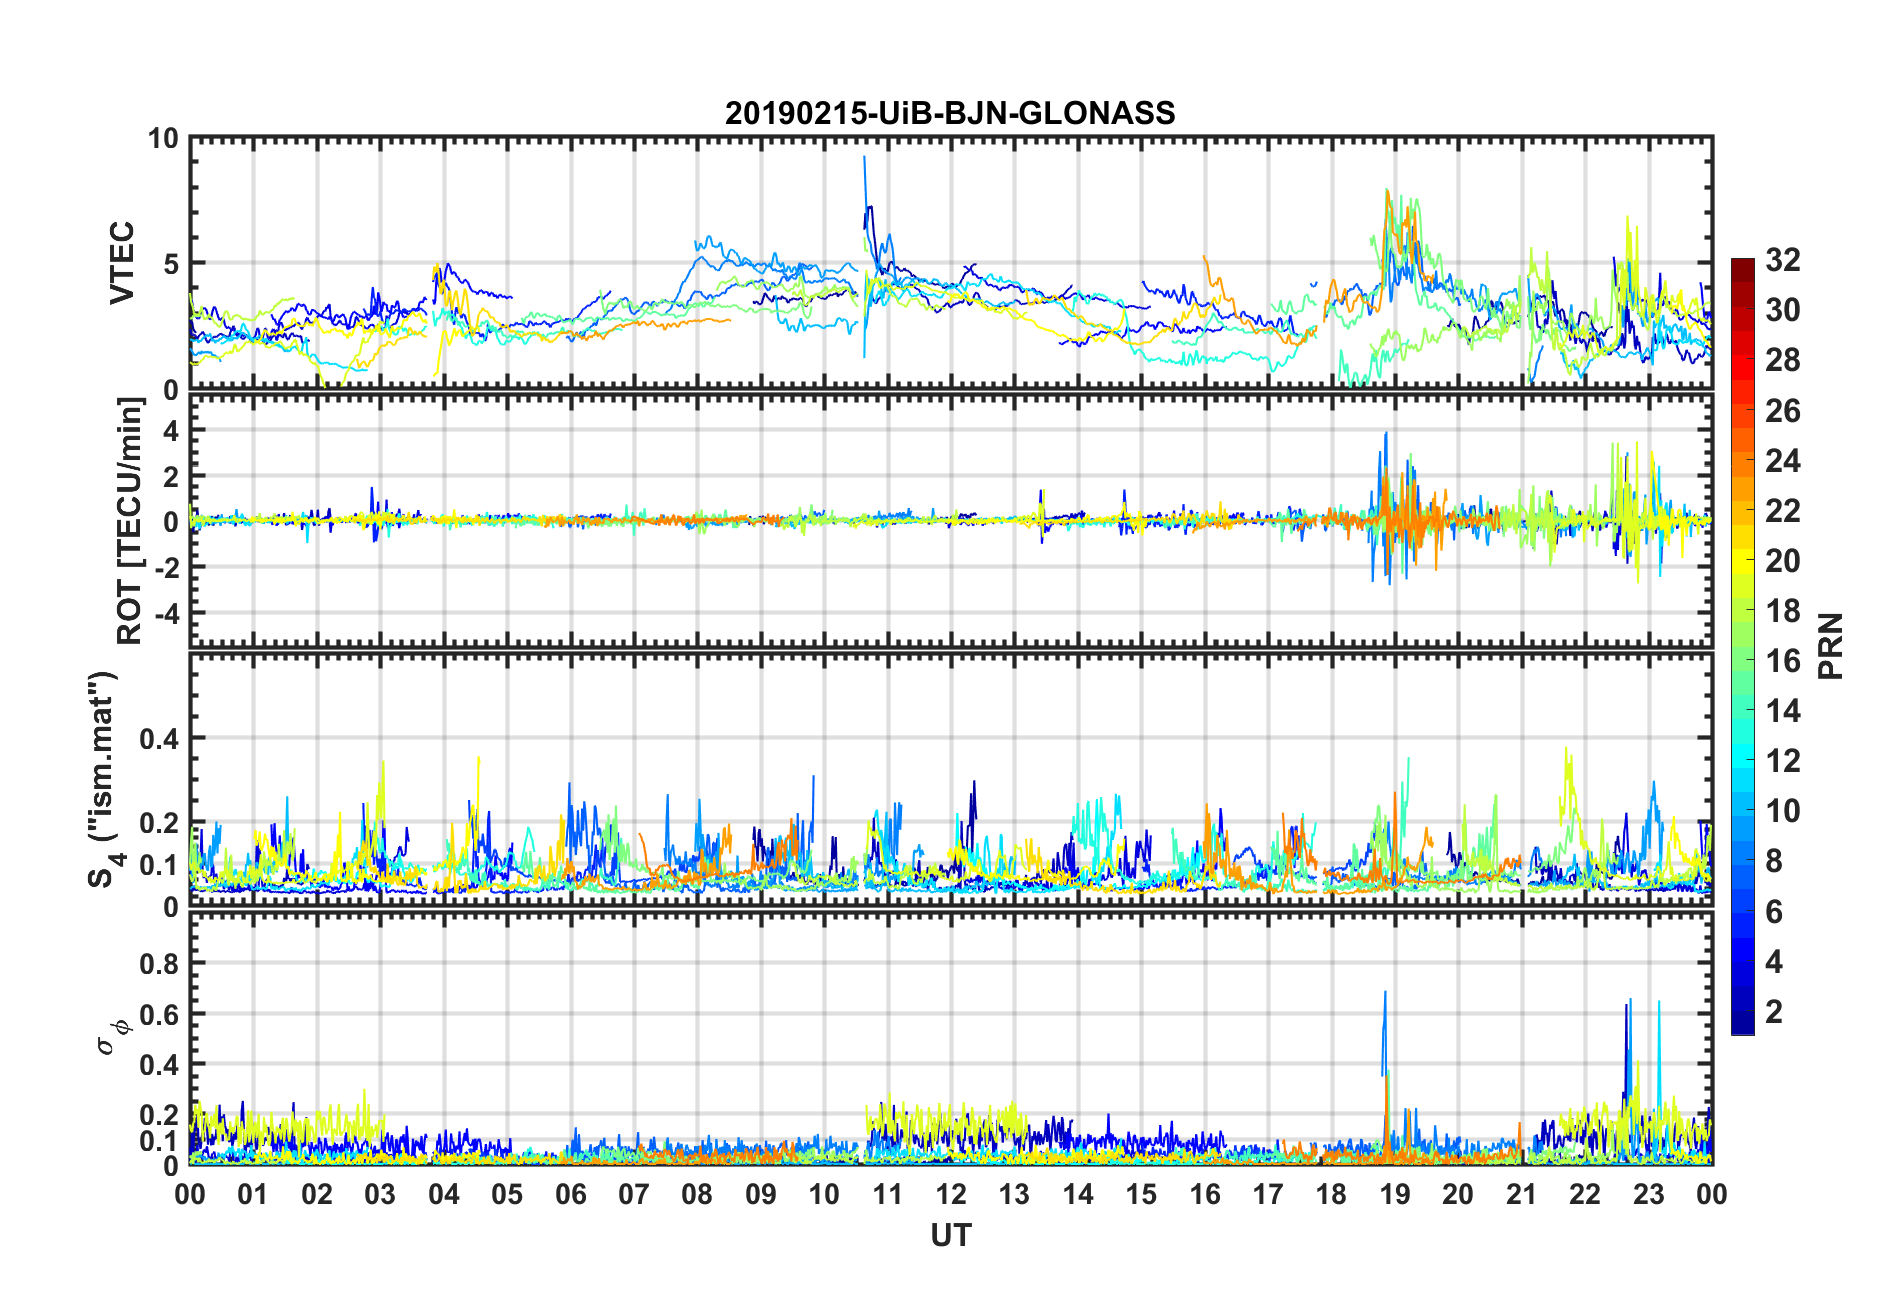Click x-axis hour tick 05
Screen dimensions: 1902x1292
(x=507, y=1195)
